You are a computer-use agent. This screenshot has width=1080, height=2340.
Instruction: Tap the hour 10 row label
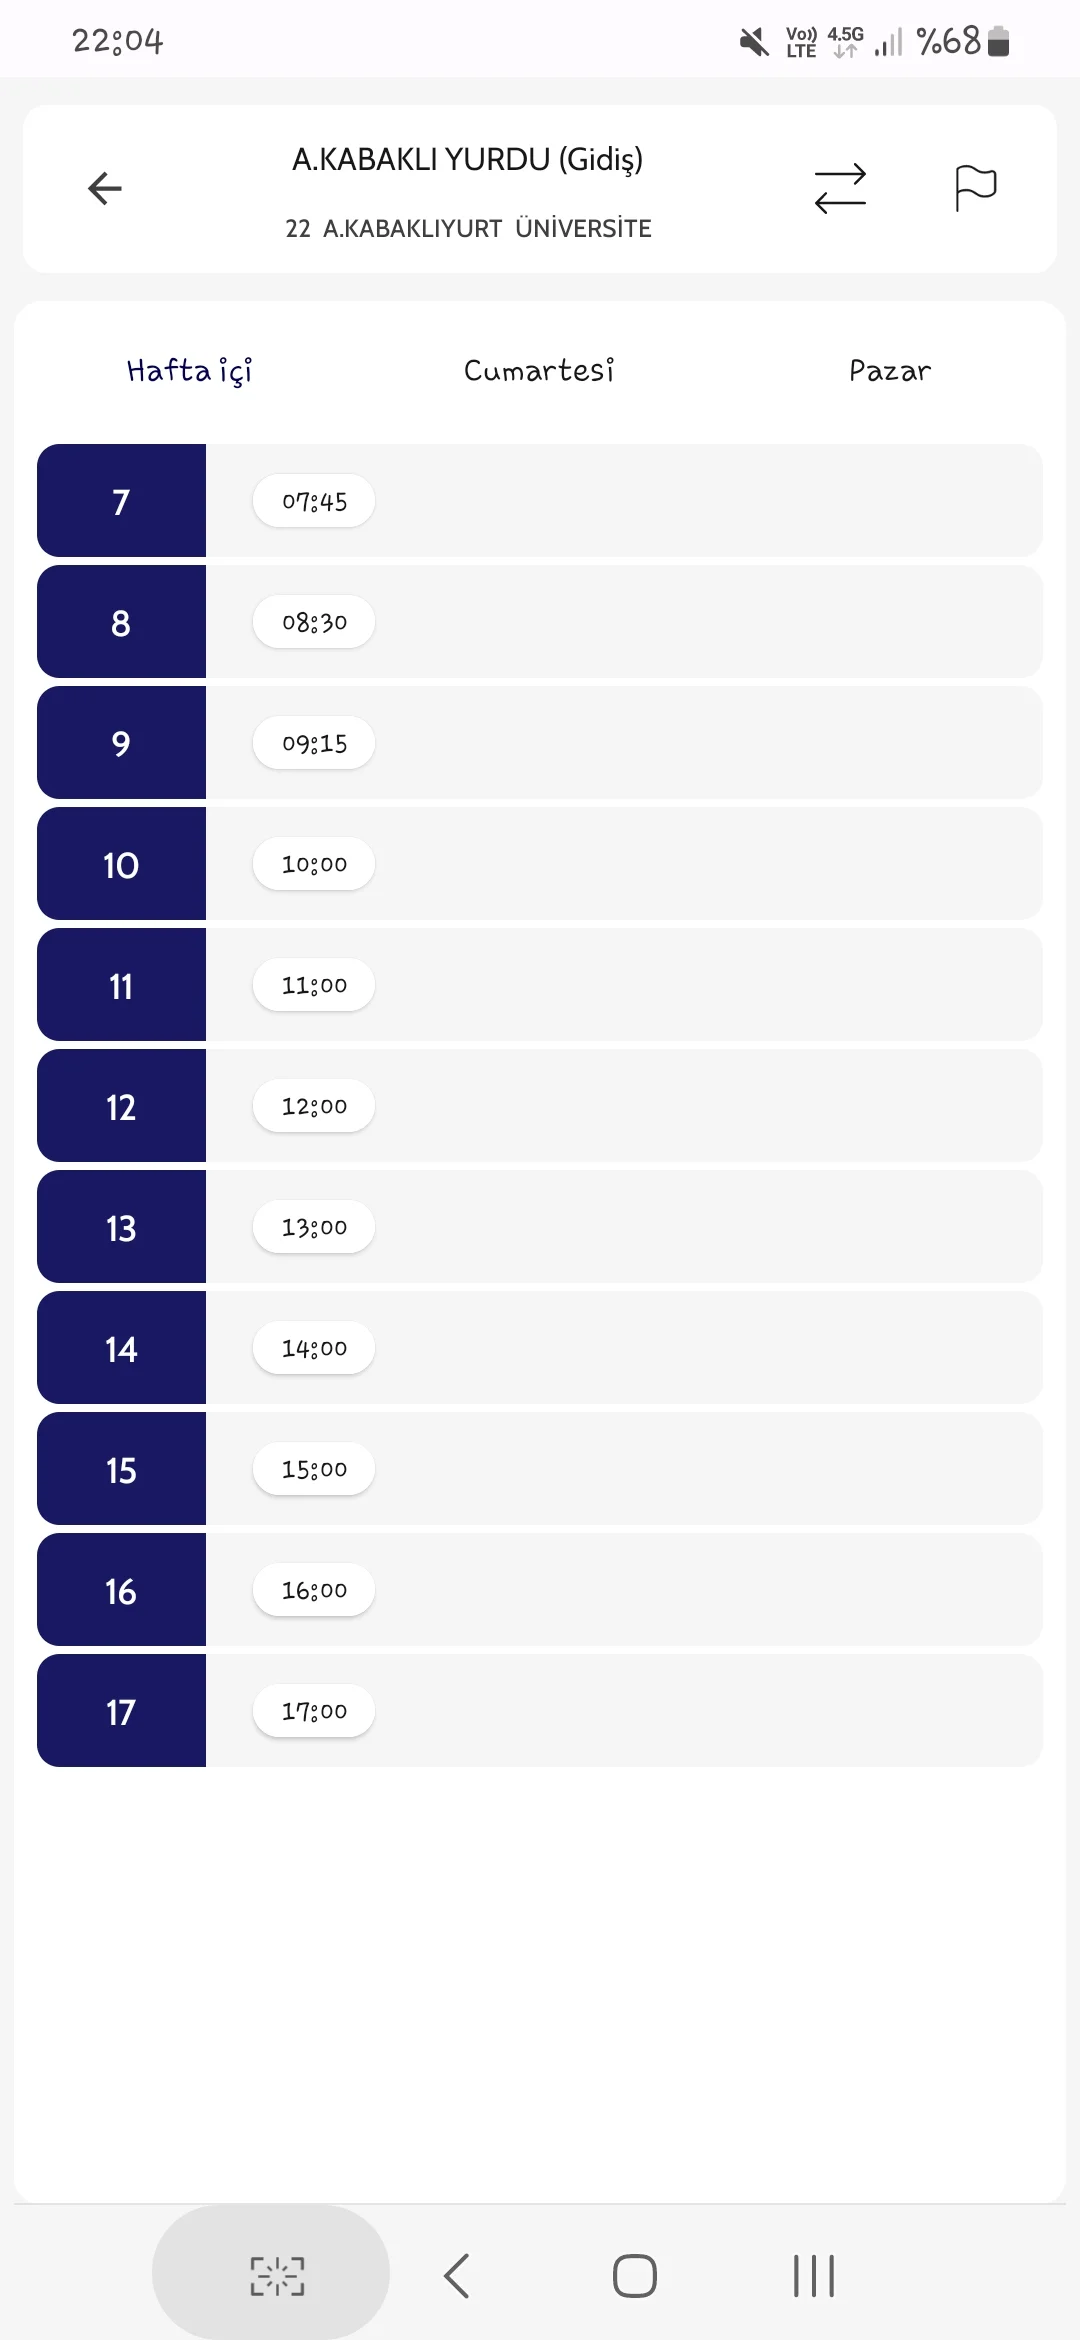coord(121,864)
